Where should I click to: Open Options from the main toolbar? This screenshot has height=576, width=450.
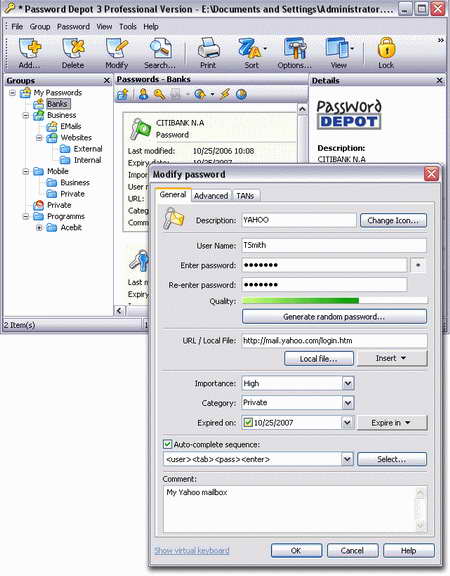point(295,53)
